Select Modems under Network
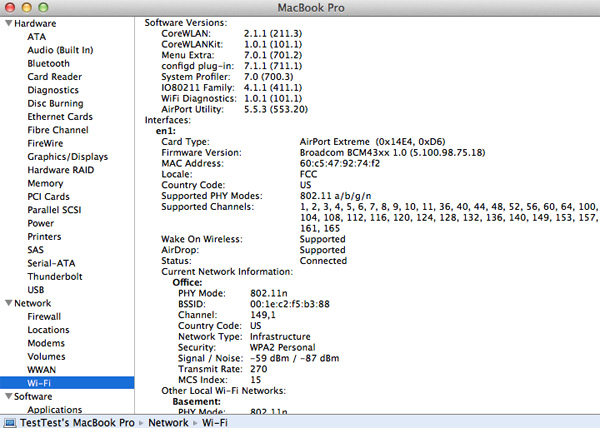This screenshot has width=600, height=428. [x=46, y=343]
